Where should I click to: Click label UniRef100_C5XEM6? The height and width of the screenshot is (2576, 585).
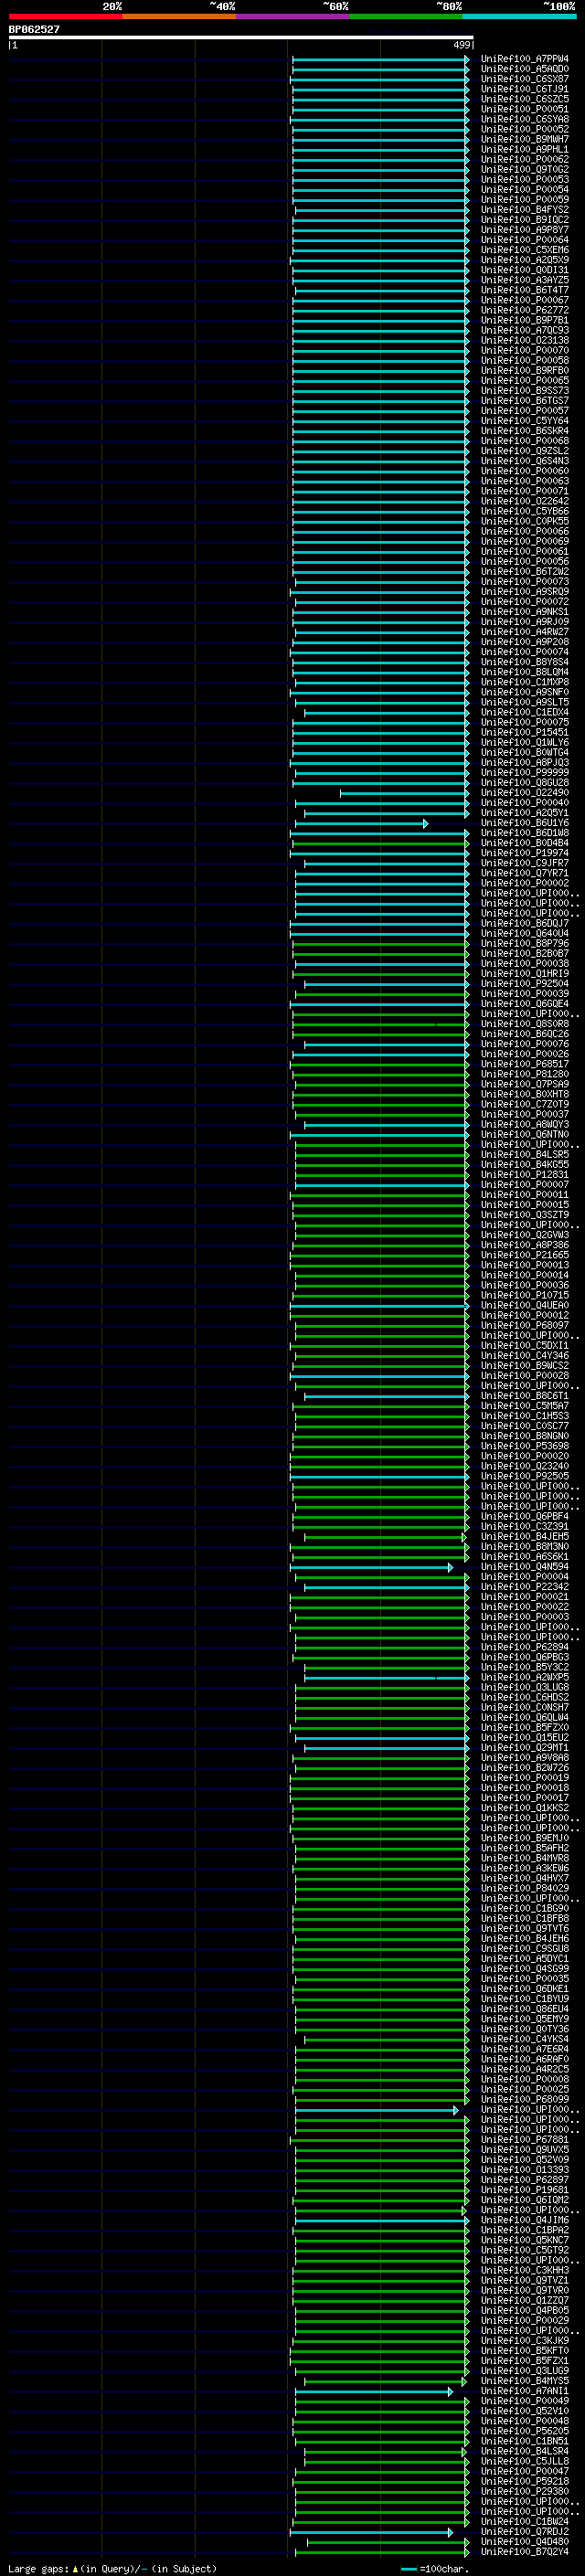(525, 250)
